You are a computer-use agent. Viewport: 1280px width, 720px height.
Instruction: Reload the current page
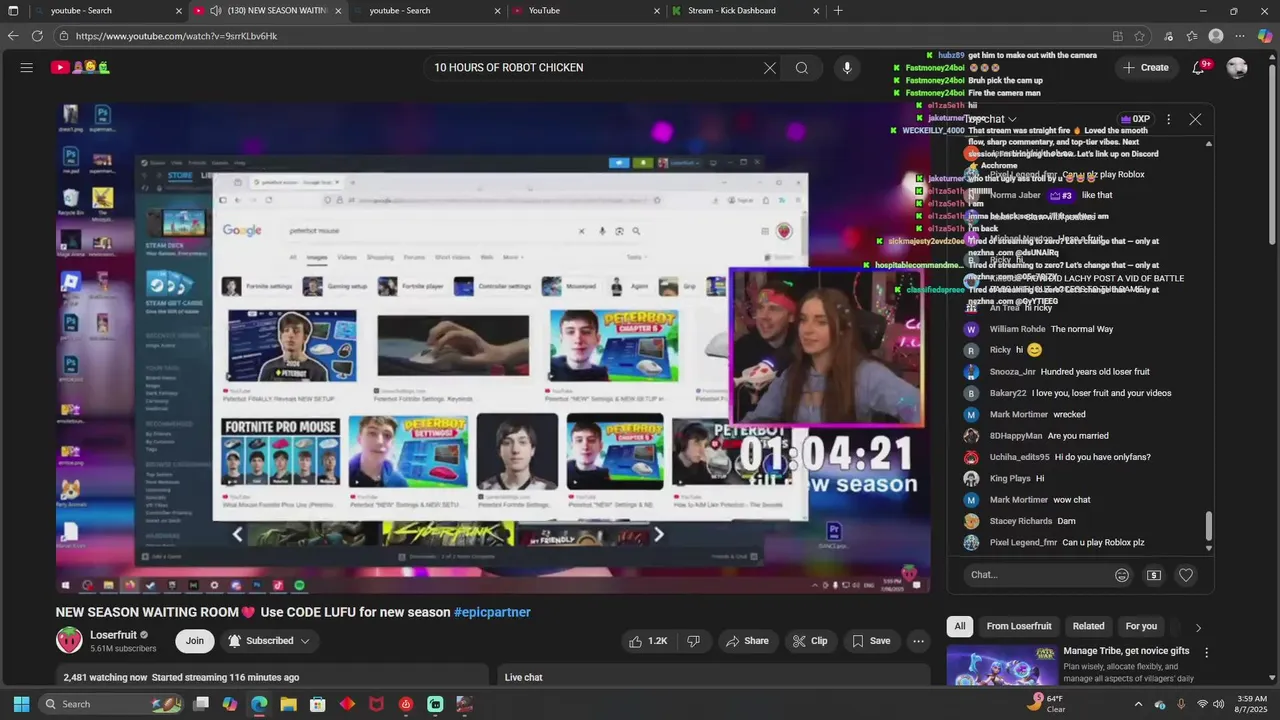[x=37, y=36]
